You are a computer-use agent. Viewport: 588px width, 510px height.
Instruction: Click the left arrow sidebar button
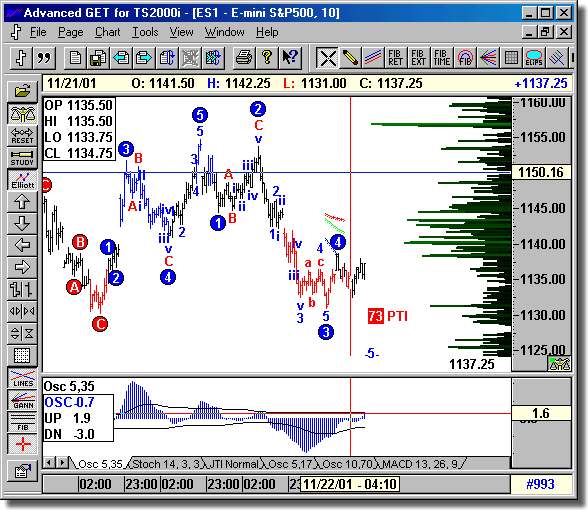tap(22, 246)
